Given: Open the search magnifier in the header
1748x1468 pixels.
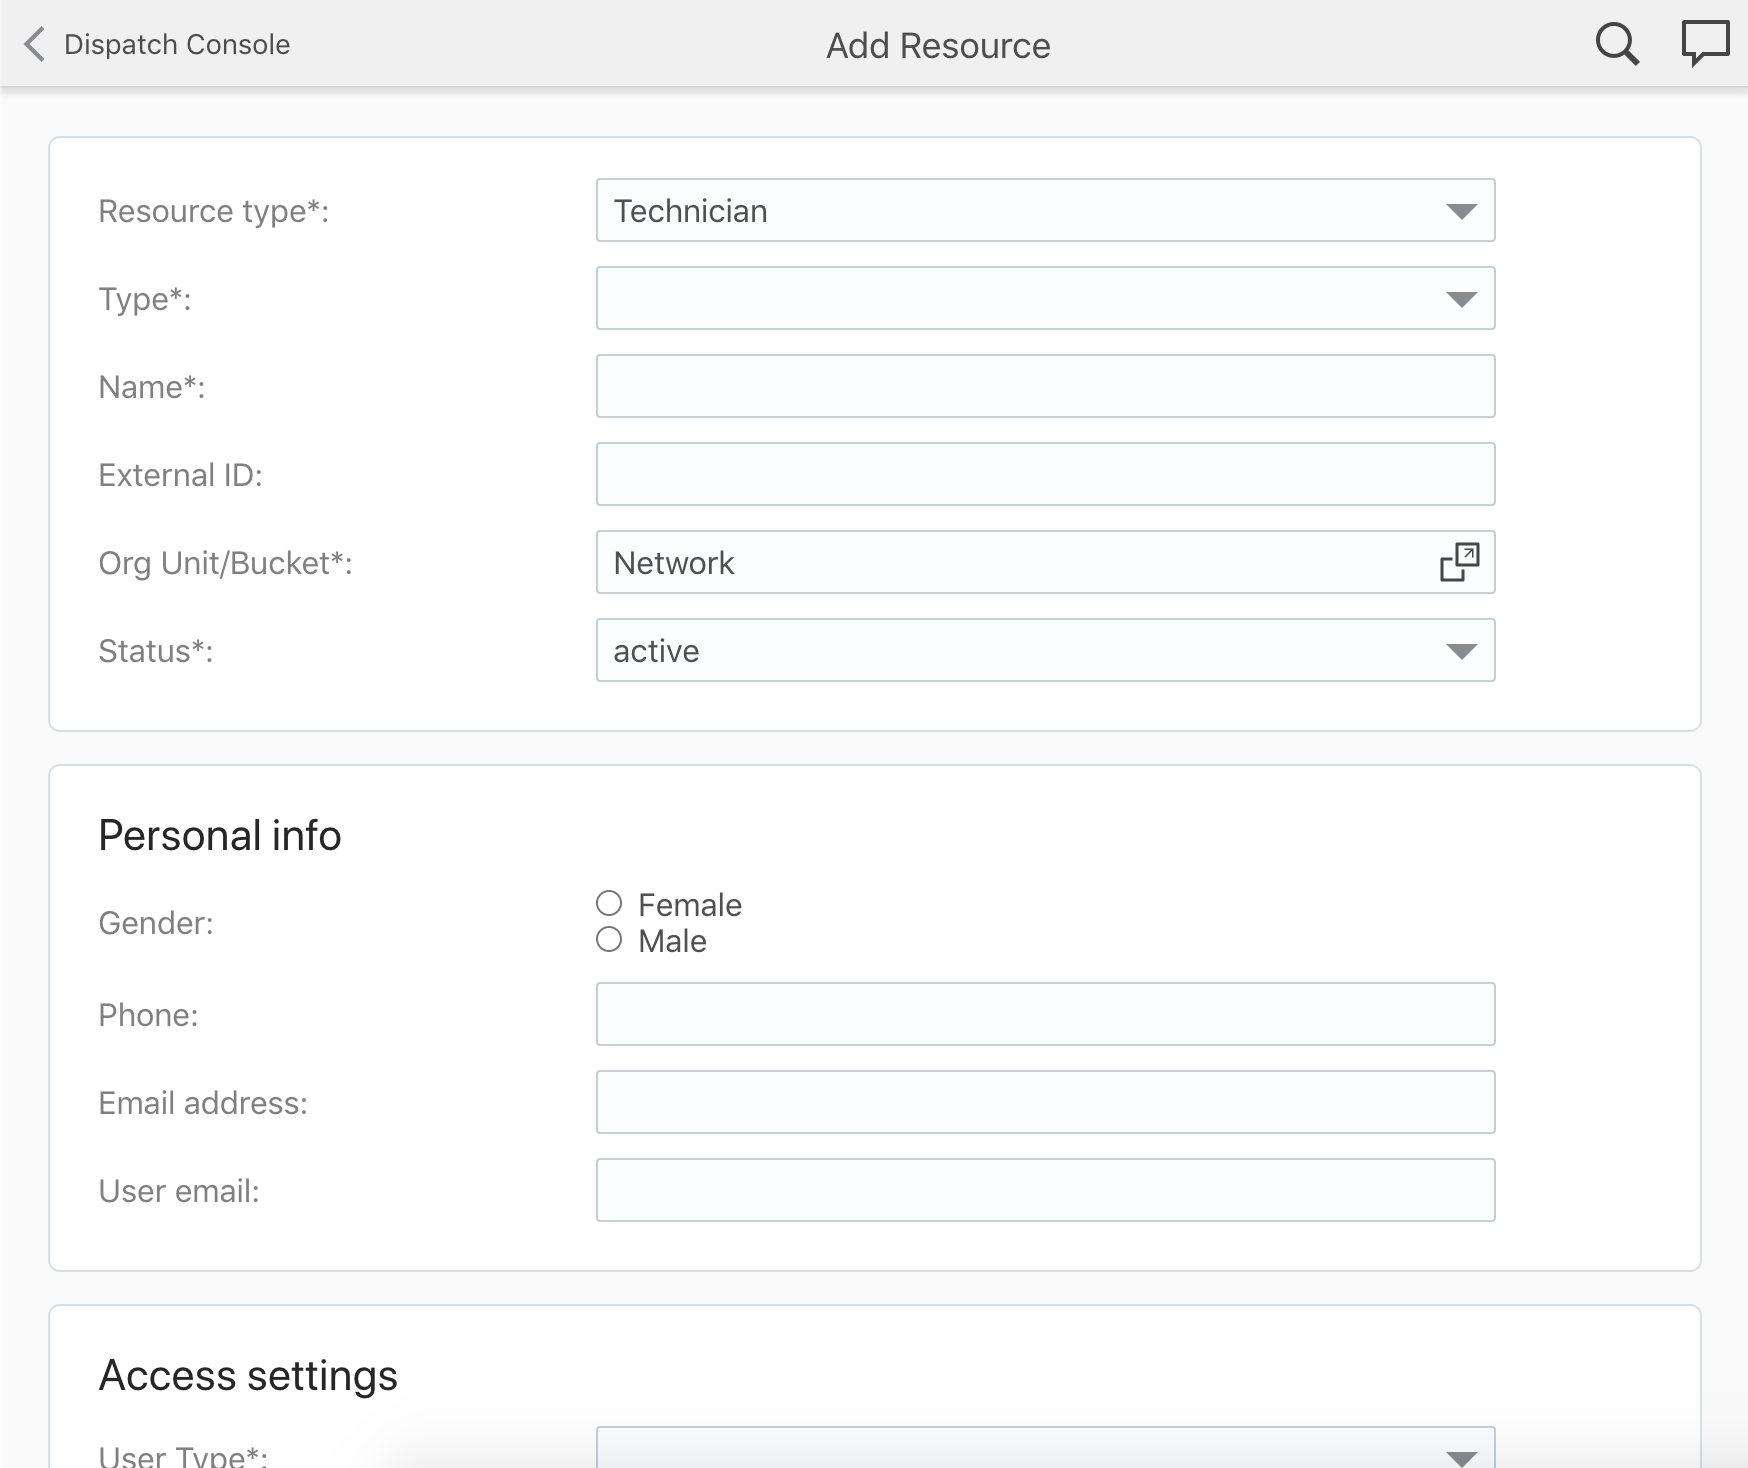Looking at the screenshot, I should (1617, 44).
